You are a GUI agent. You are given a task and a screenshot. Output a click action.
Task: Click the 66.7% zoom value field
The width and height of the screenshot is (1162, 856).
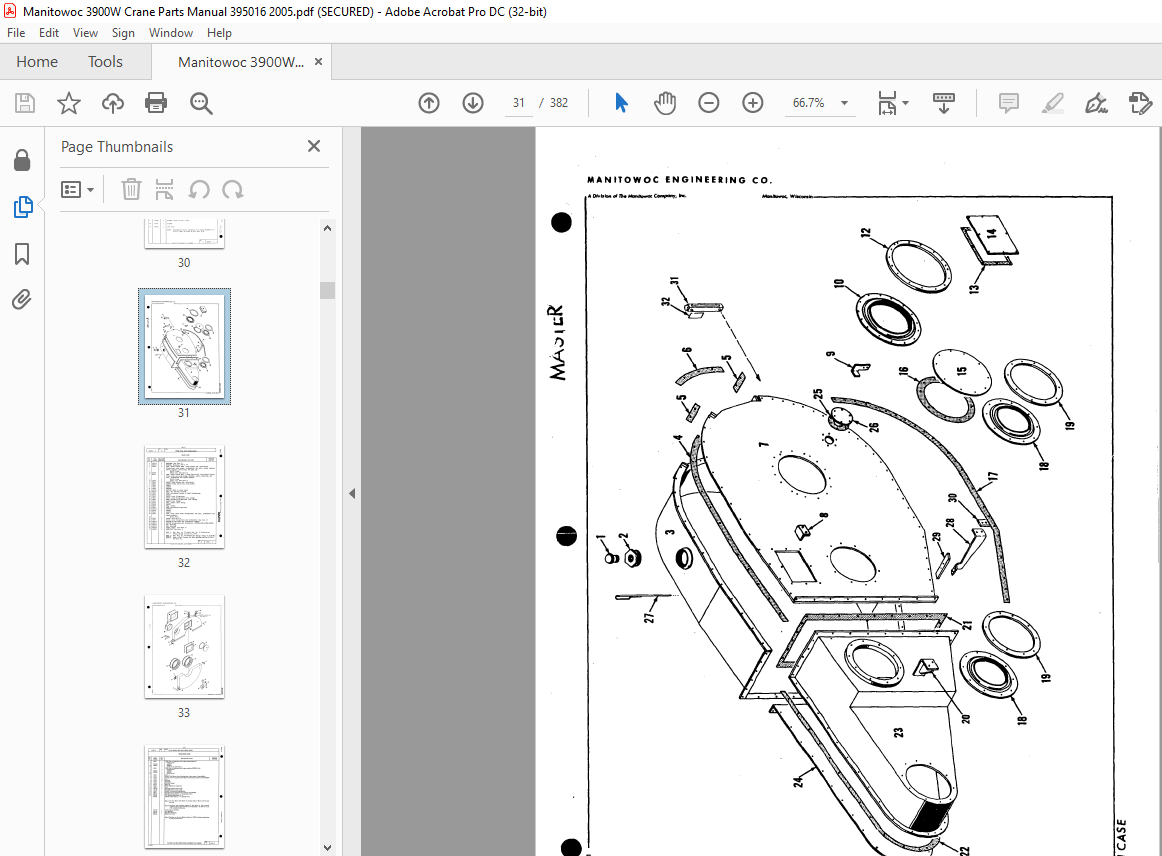(x=809, y=103)
